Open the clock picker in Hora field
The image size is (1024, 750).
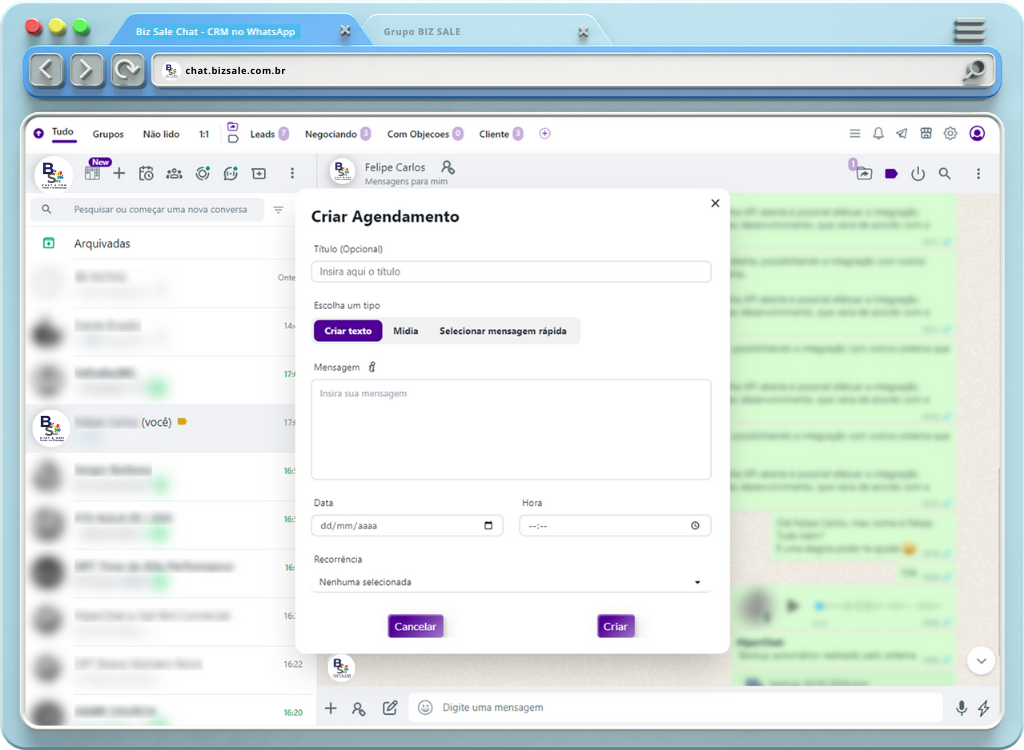coord(695,526)
